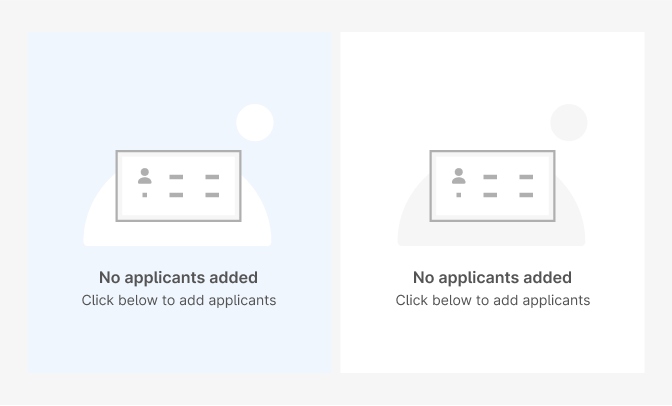Click "No applicants added" heading in the blue panel

coord(178,277)
